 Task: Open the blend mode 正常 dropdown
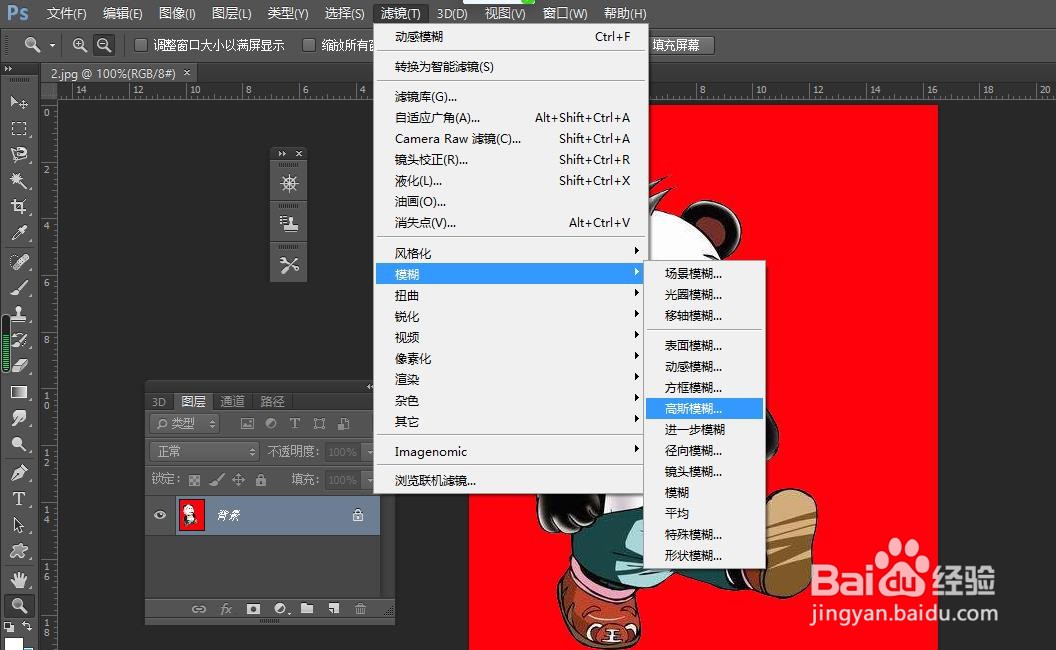tap(205, 451)
